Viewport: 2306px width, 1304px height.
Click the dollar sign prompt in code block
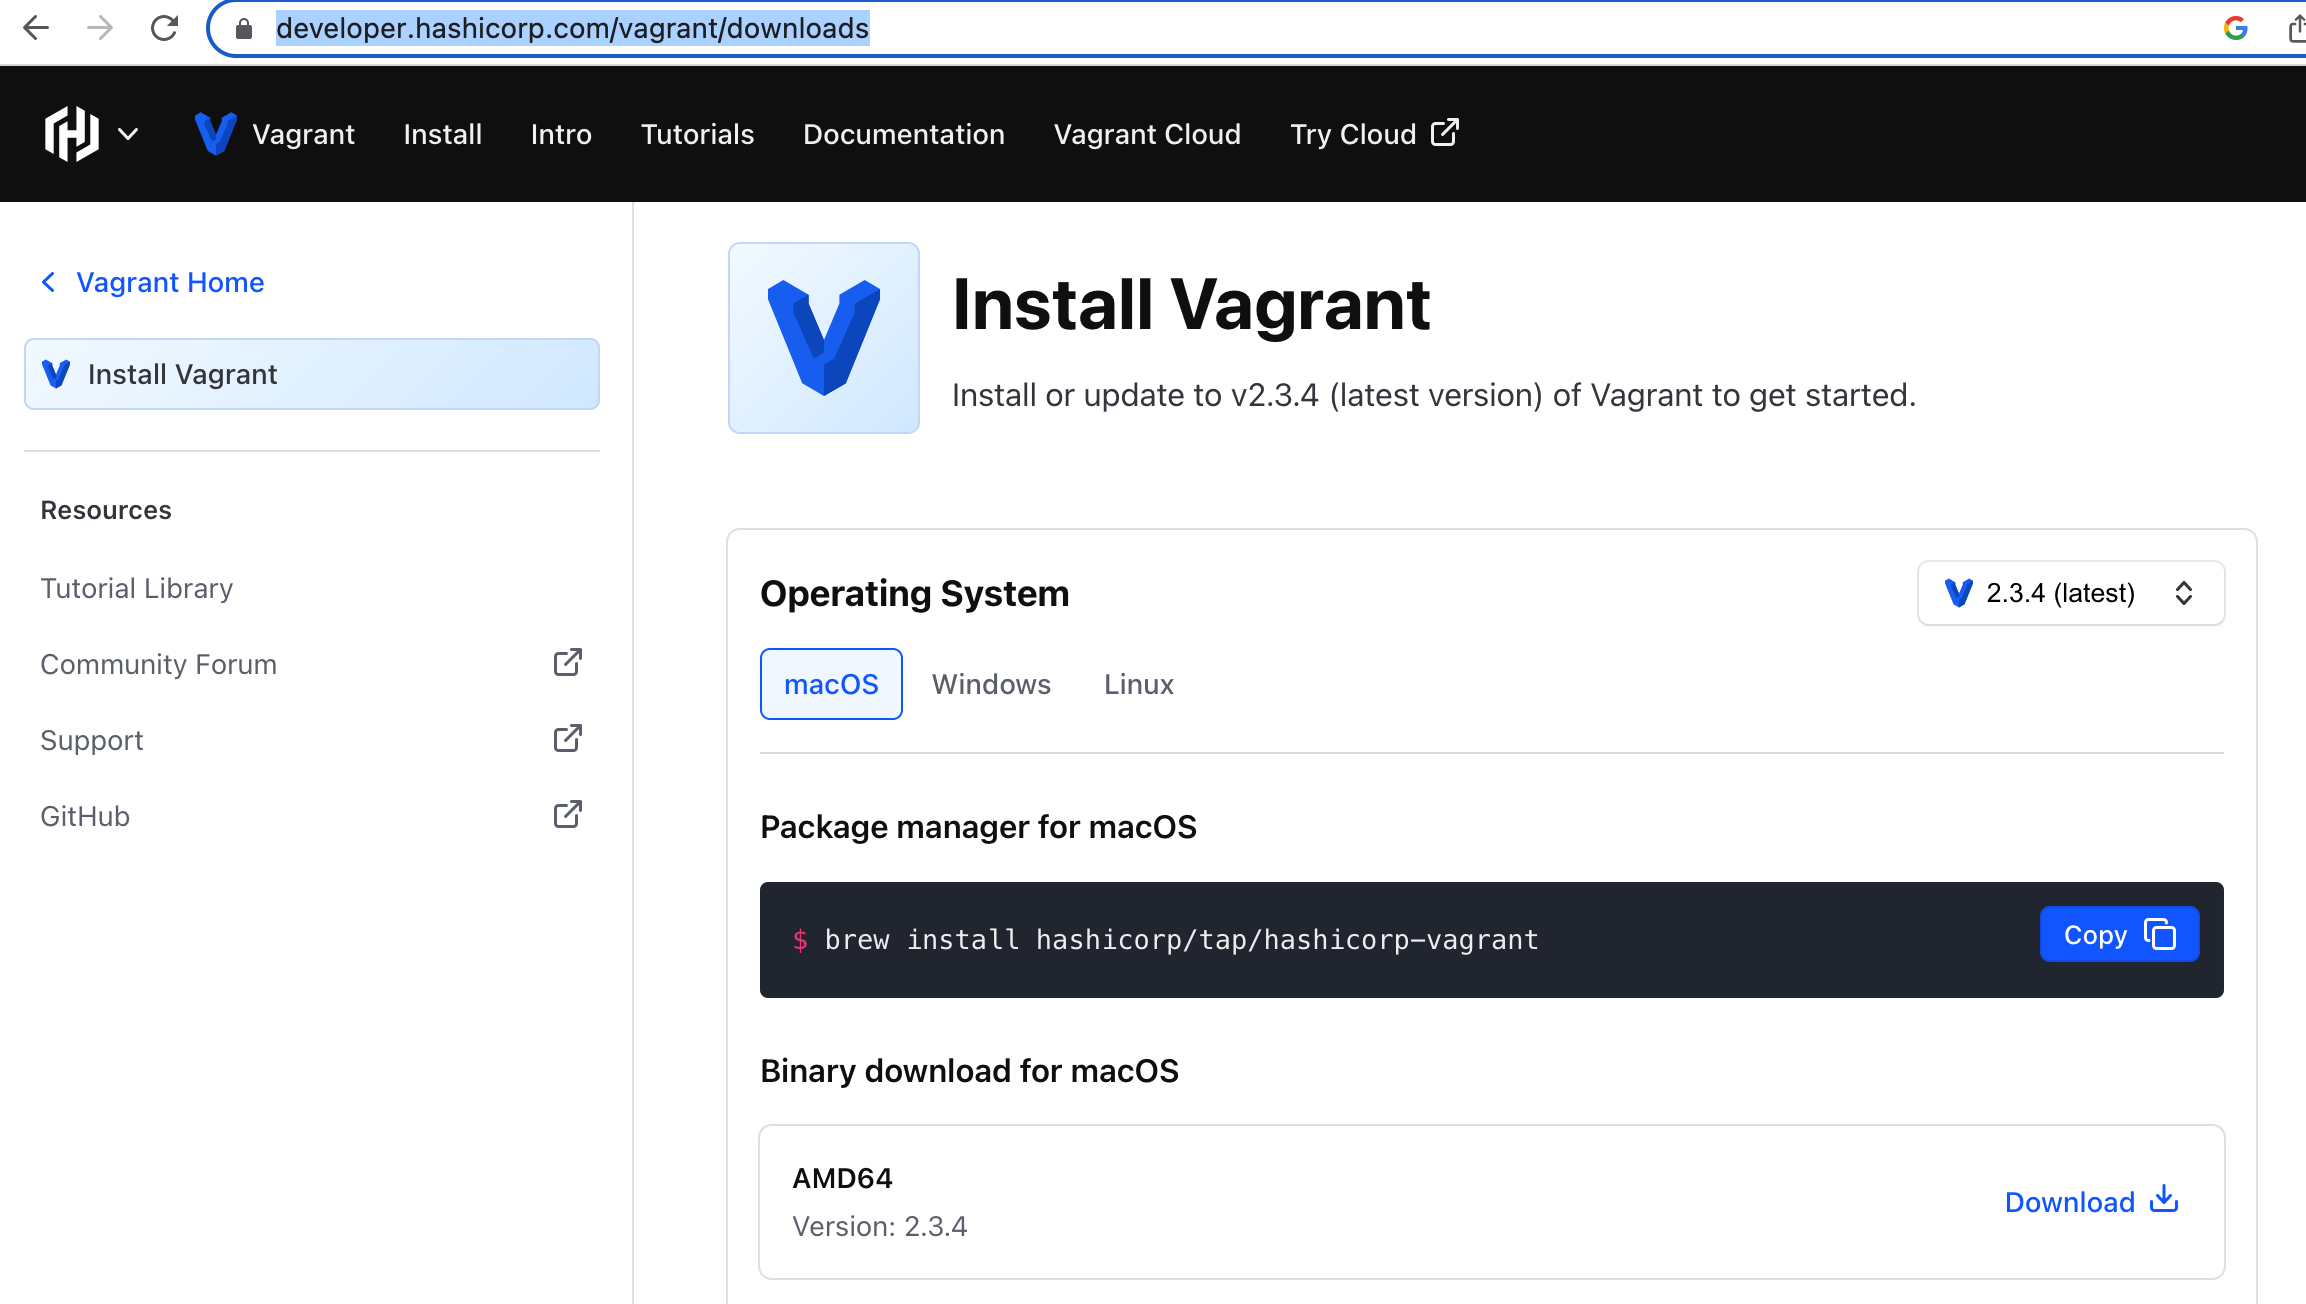pyautogui.click(x=800, y=940)
